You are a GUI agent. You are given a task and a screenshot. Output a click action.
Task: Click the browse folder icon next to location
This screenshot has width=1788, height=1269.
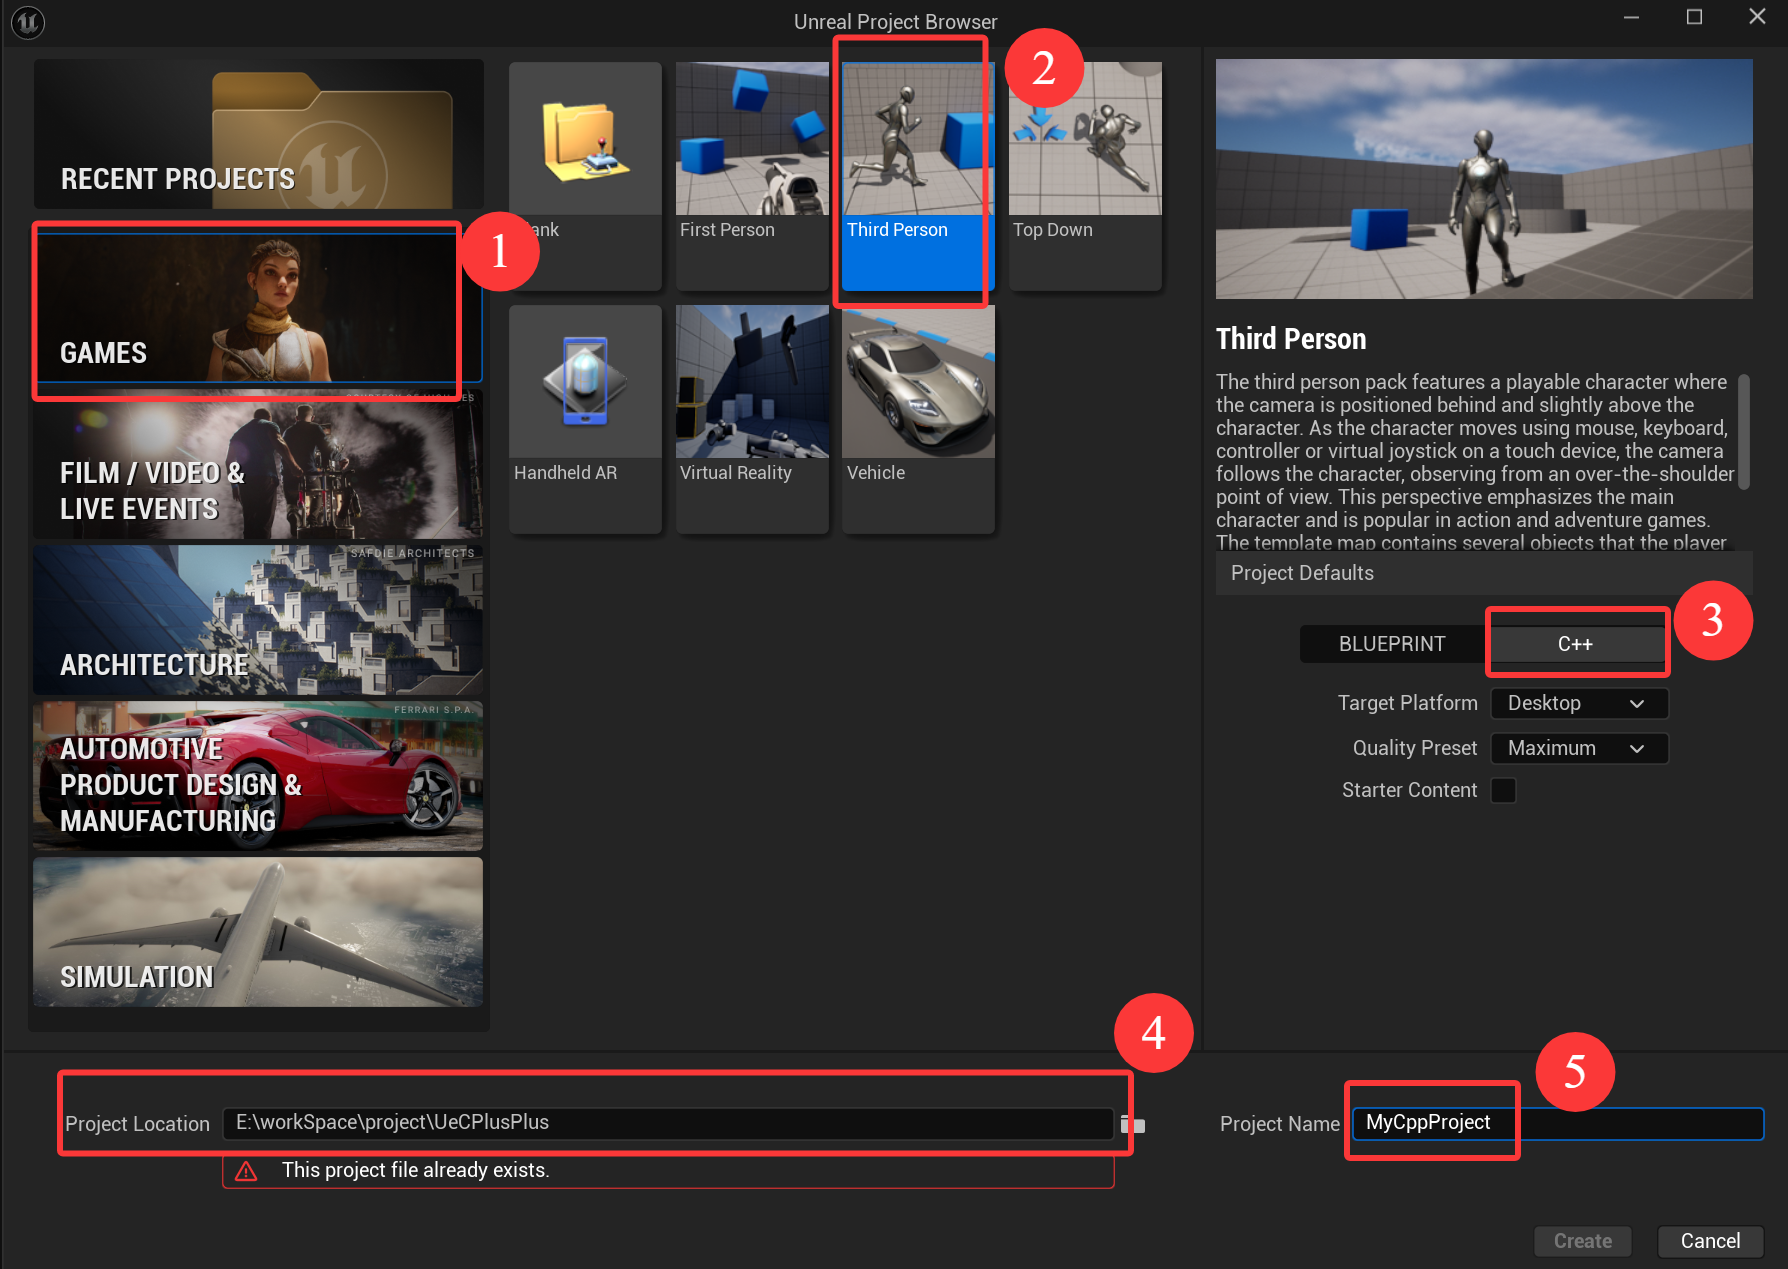pyautogui.click(x=1132, y=1124)
